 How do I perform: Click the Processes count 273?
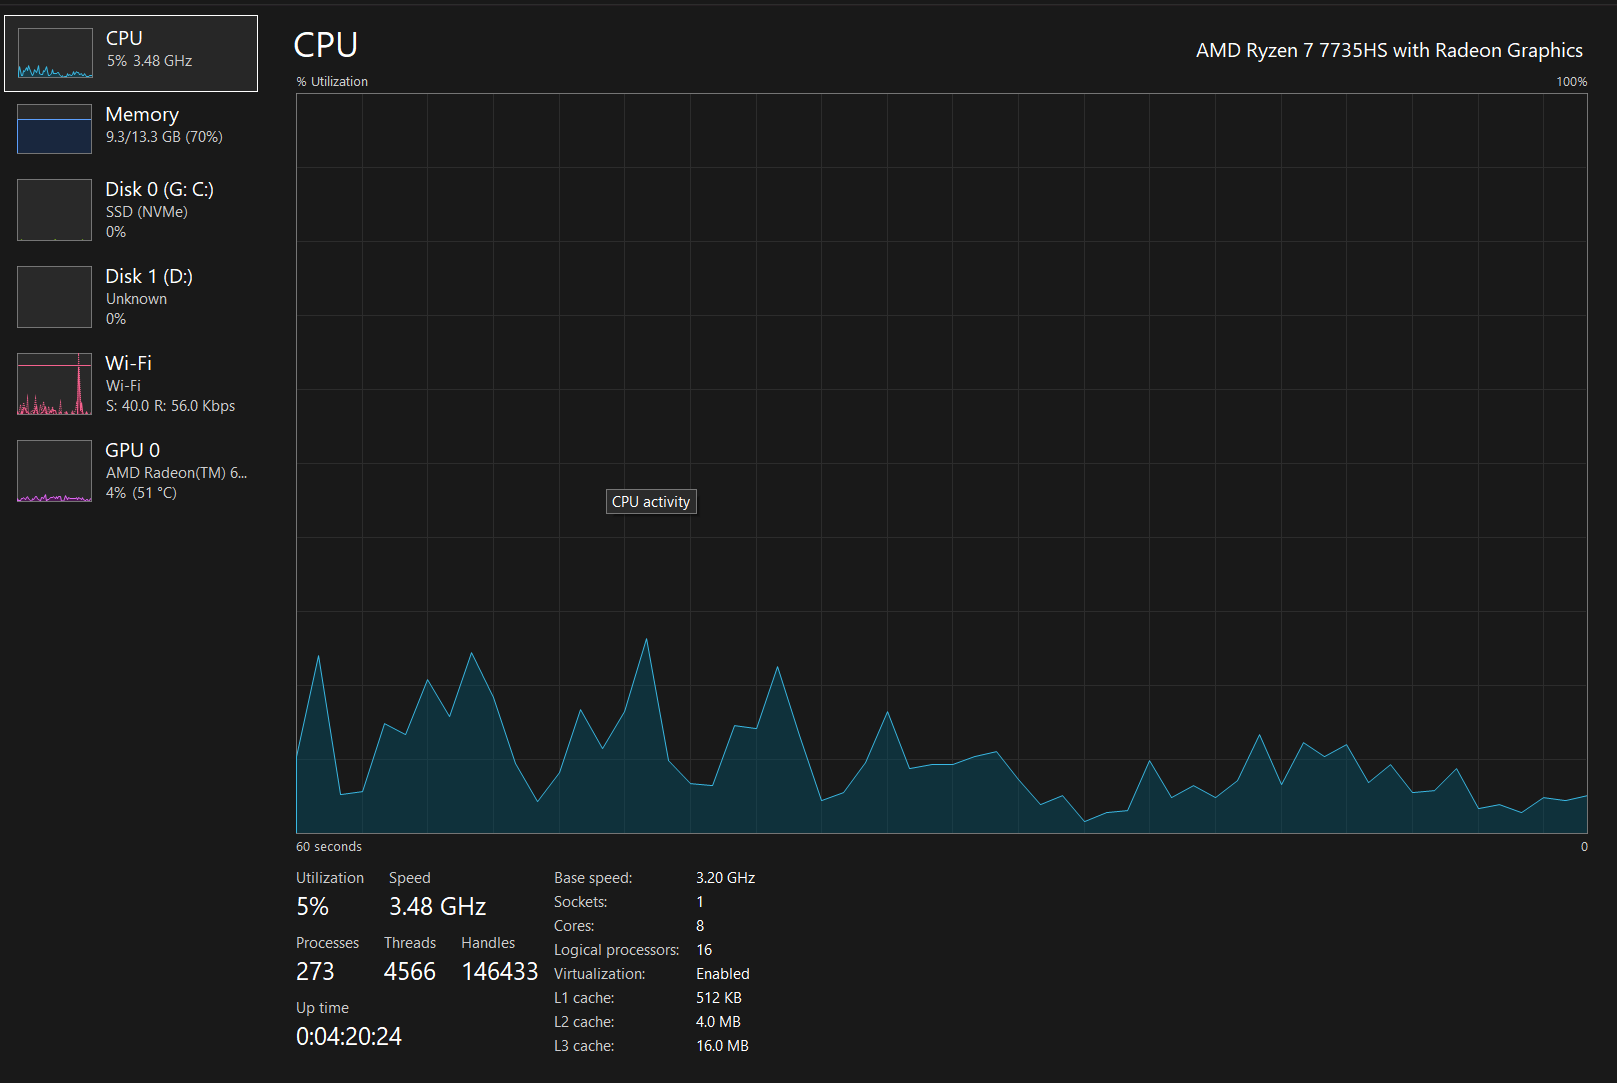(315, 972)
